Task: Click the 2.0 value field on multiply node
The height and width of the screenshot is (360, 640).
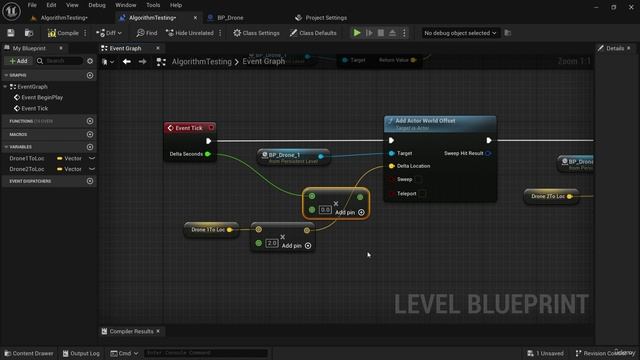Action: point(272,243)
